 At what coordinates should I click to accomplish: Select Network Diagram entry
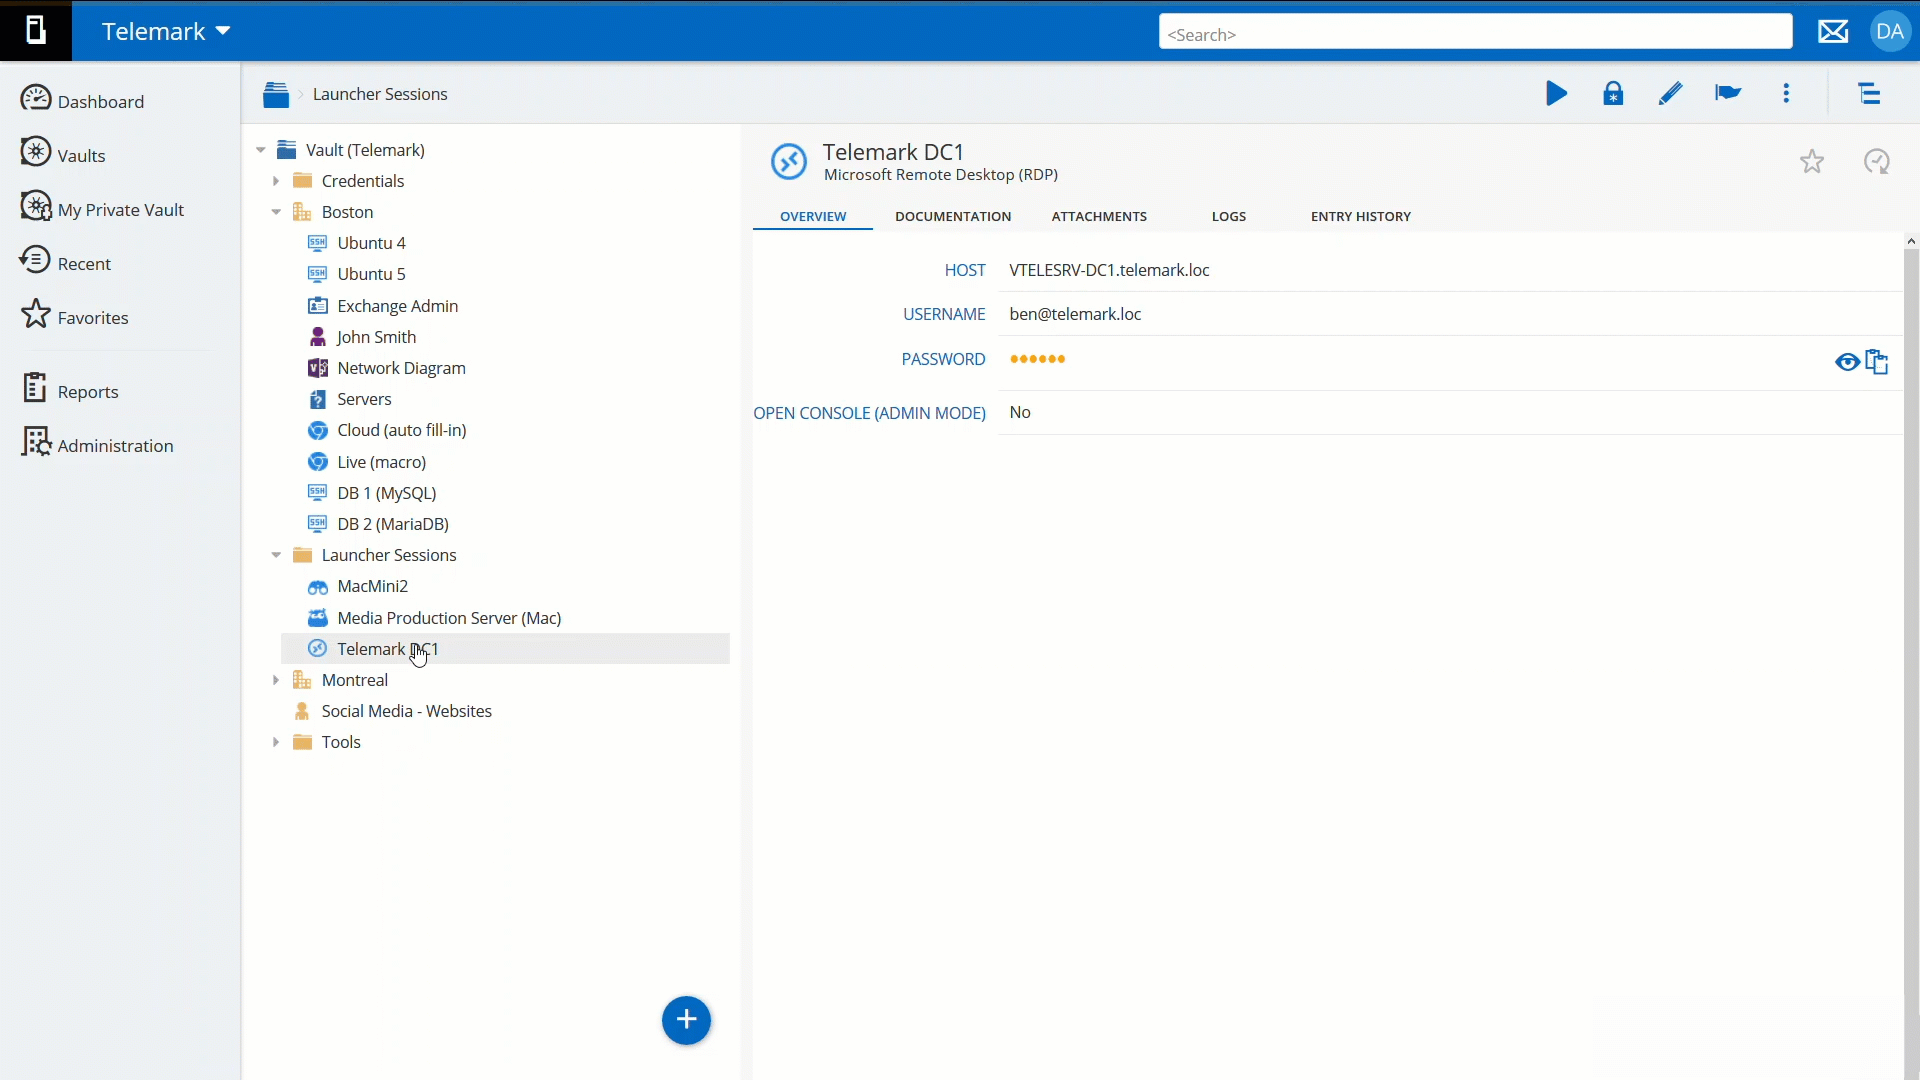(x=401, y=368)
